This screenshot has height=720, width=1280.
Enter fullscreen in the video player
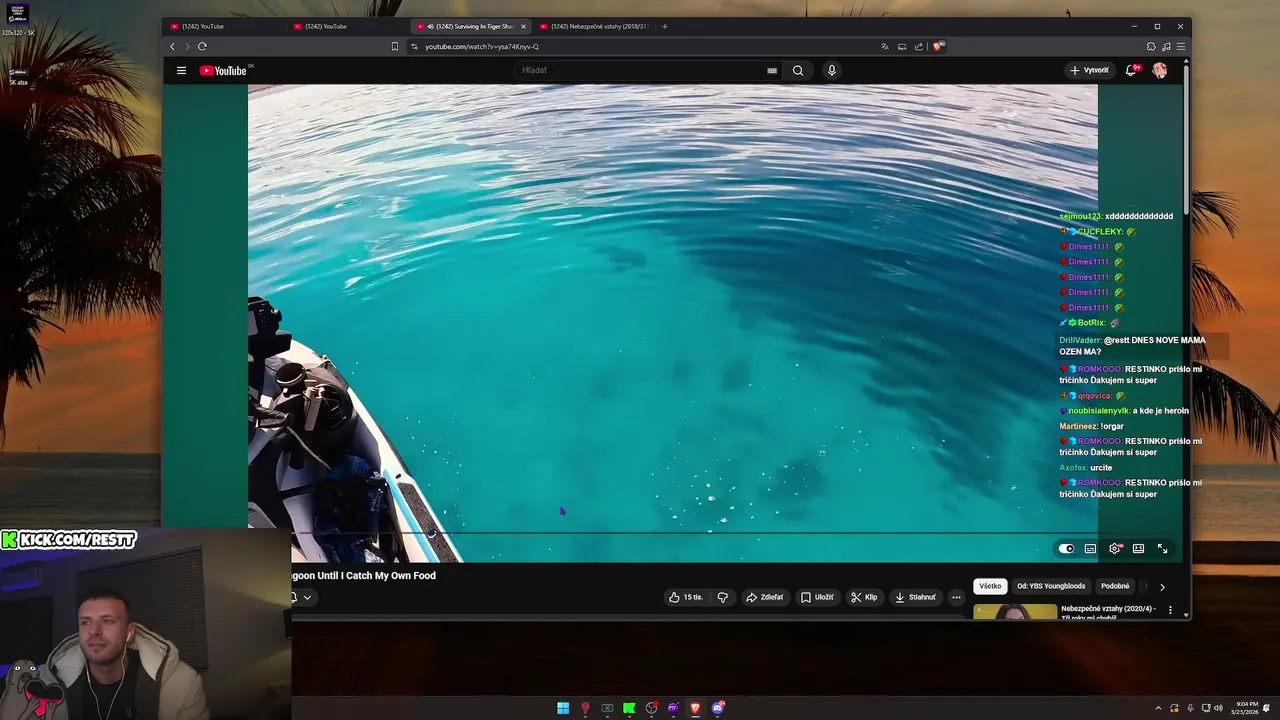1162,548
